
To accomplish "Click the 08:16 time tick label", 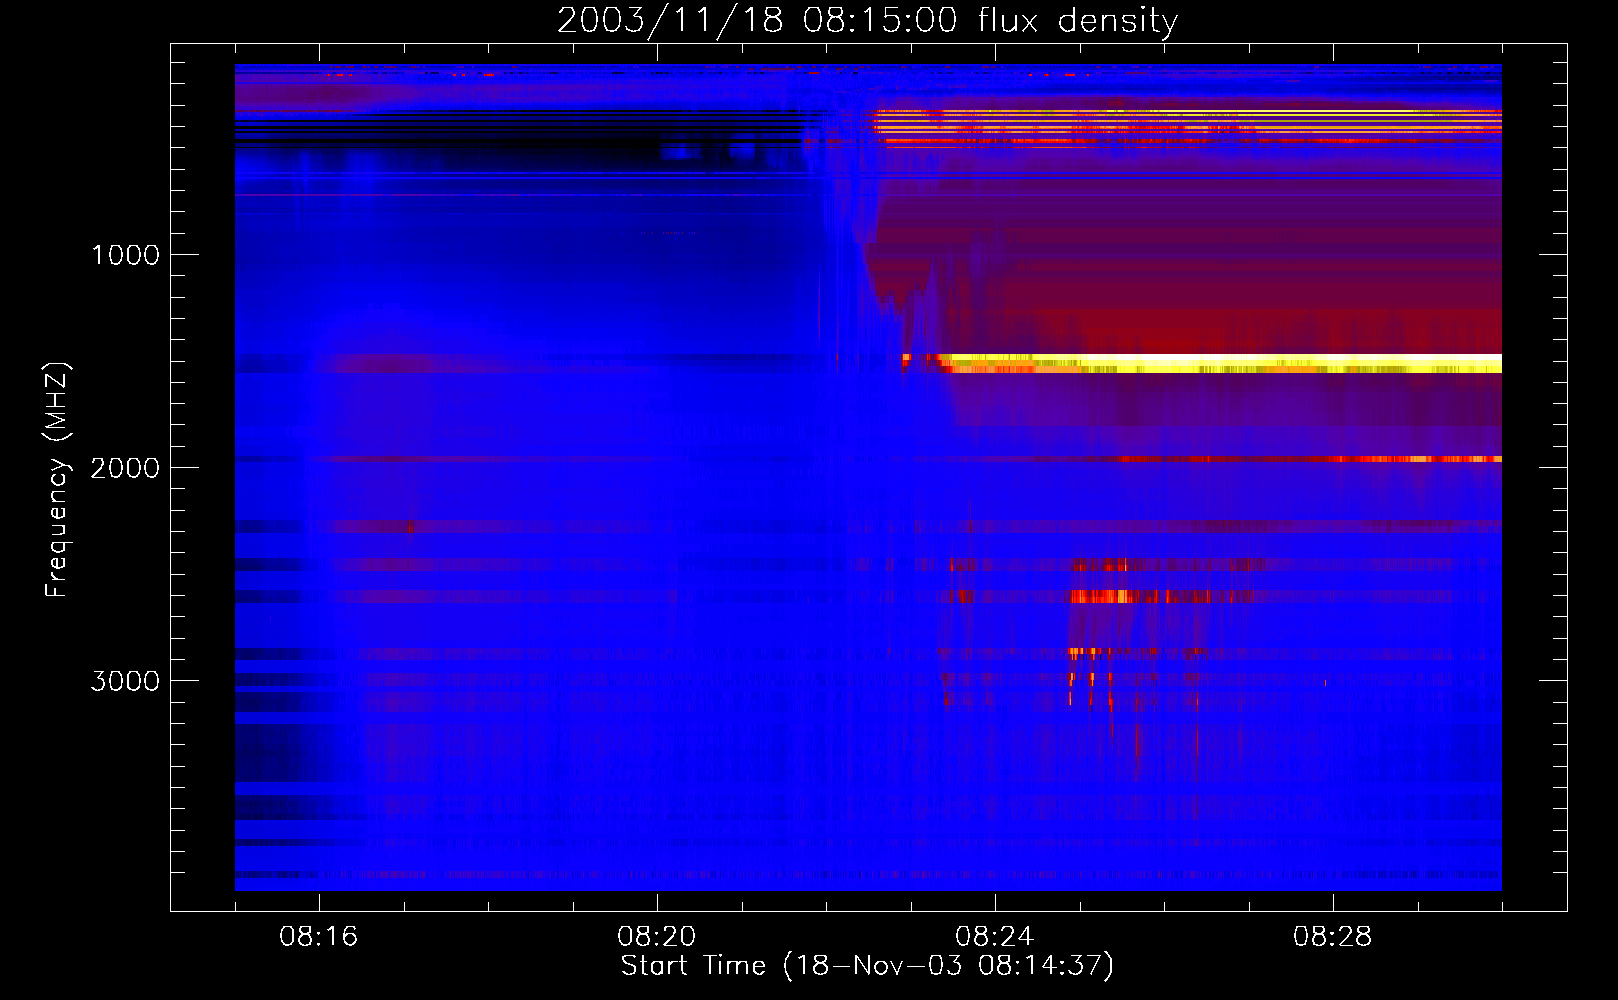I will (319, 937).
